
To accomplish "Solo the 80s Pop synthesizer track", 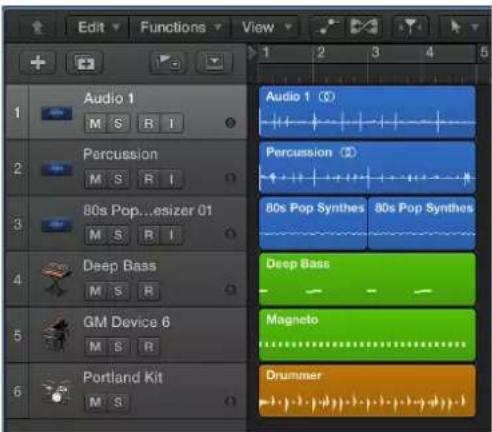I will pyautogui.click(x=118, y=235).
